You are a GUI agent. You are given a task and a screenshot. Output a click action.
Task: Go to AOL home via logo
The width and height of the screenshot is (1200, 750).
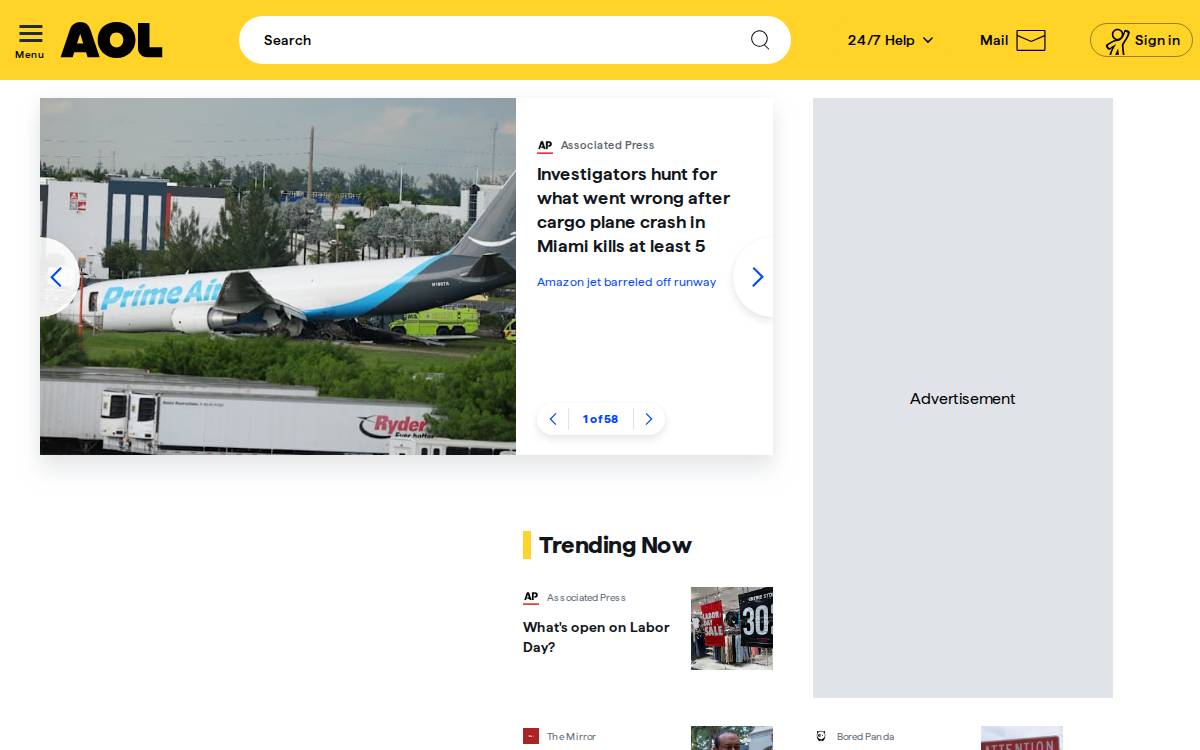[x=111, y=41]
